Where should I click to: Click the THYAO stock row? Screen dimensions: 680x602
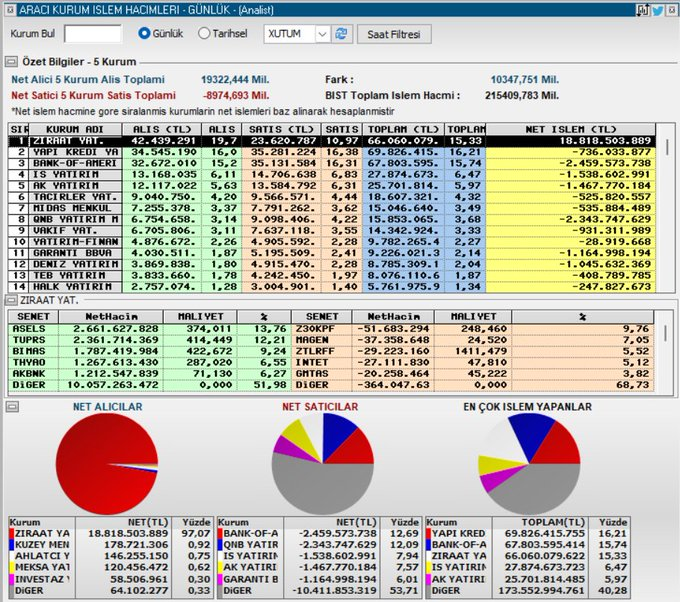coord(150,363)
